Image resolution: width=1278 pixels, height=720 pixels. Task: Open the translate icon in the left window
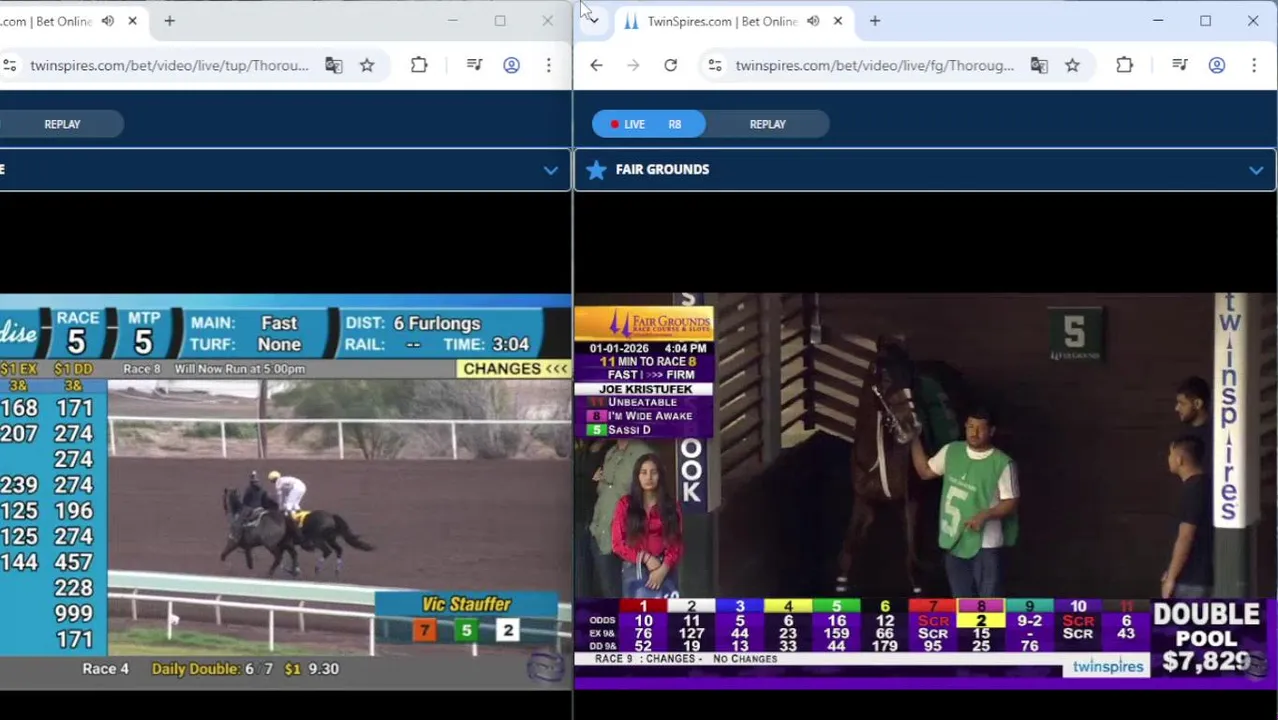333,65
